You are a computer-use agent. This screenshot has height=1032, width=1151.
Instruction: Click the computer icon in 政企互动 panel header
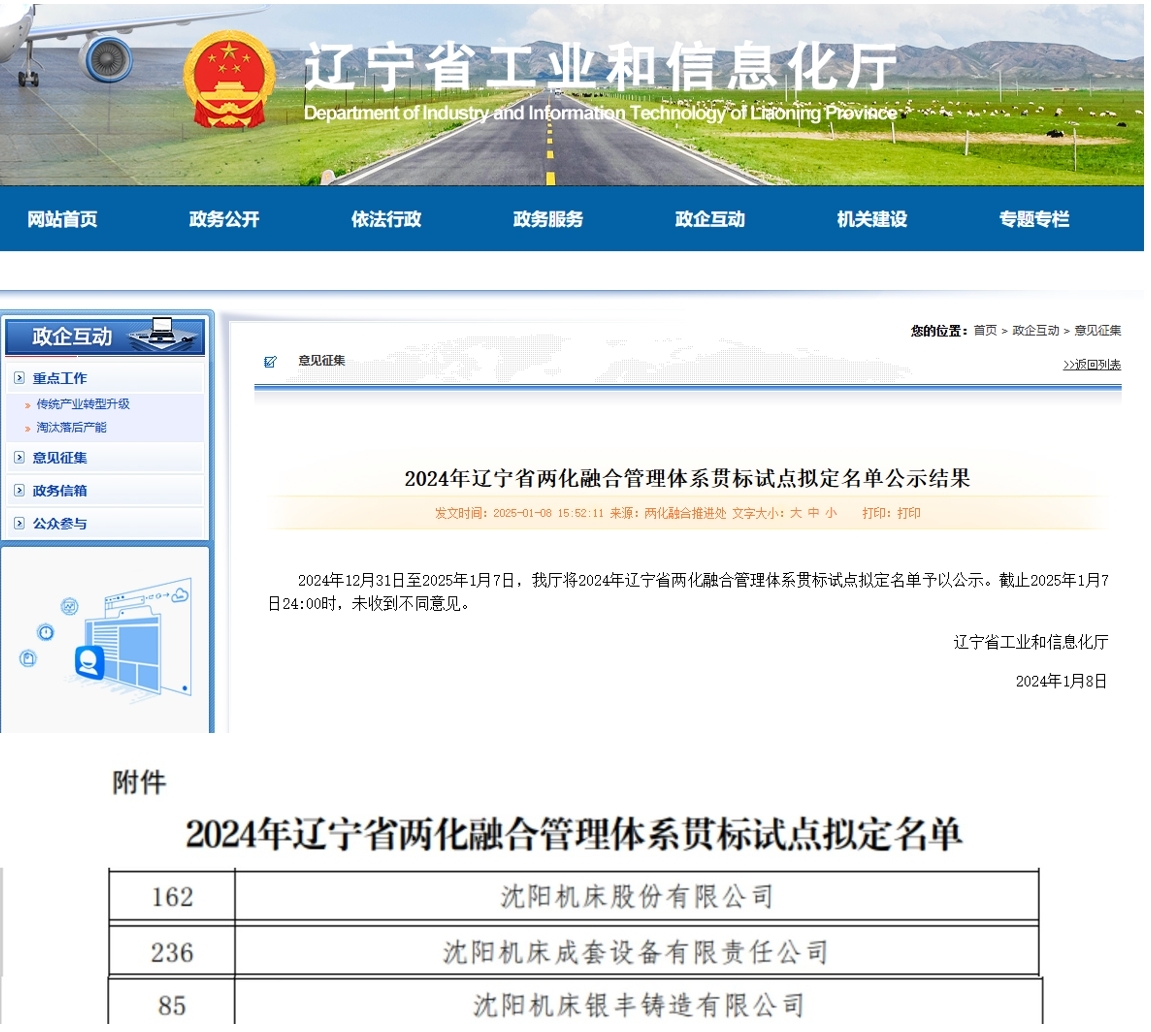(x=164, y=333)
